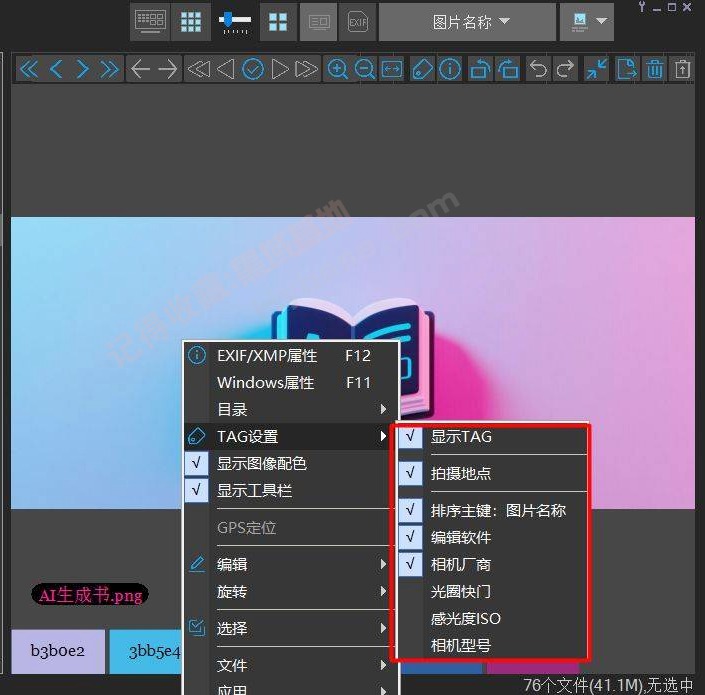Screen dimensions: 705x695
Task: Click the collapse inward arrows icon
Action: point(596,69)
